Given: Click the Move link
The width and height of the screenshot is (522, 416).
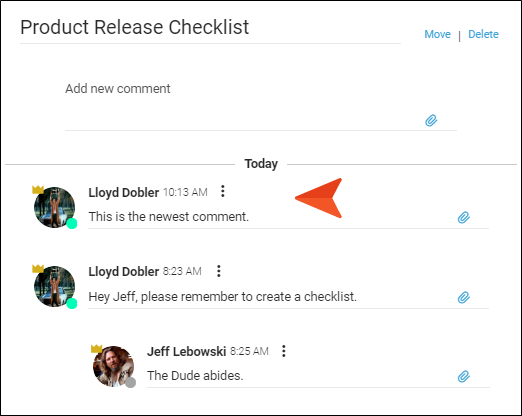Looking at the screenshot, I should pyautogui.click(x=437, y=34).
